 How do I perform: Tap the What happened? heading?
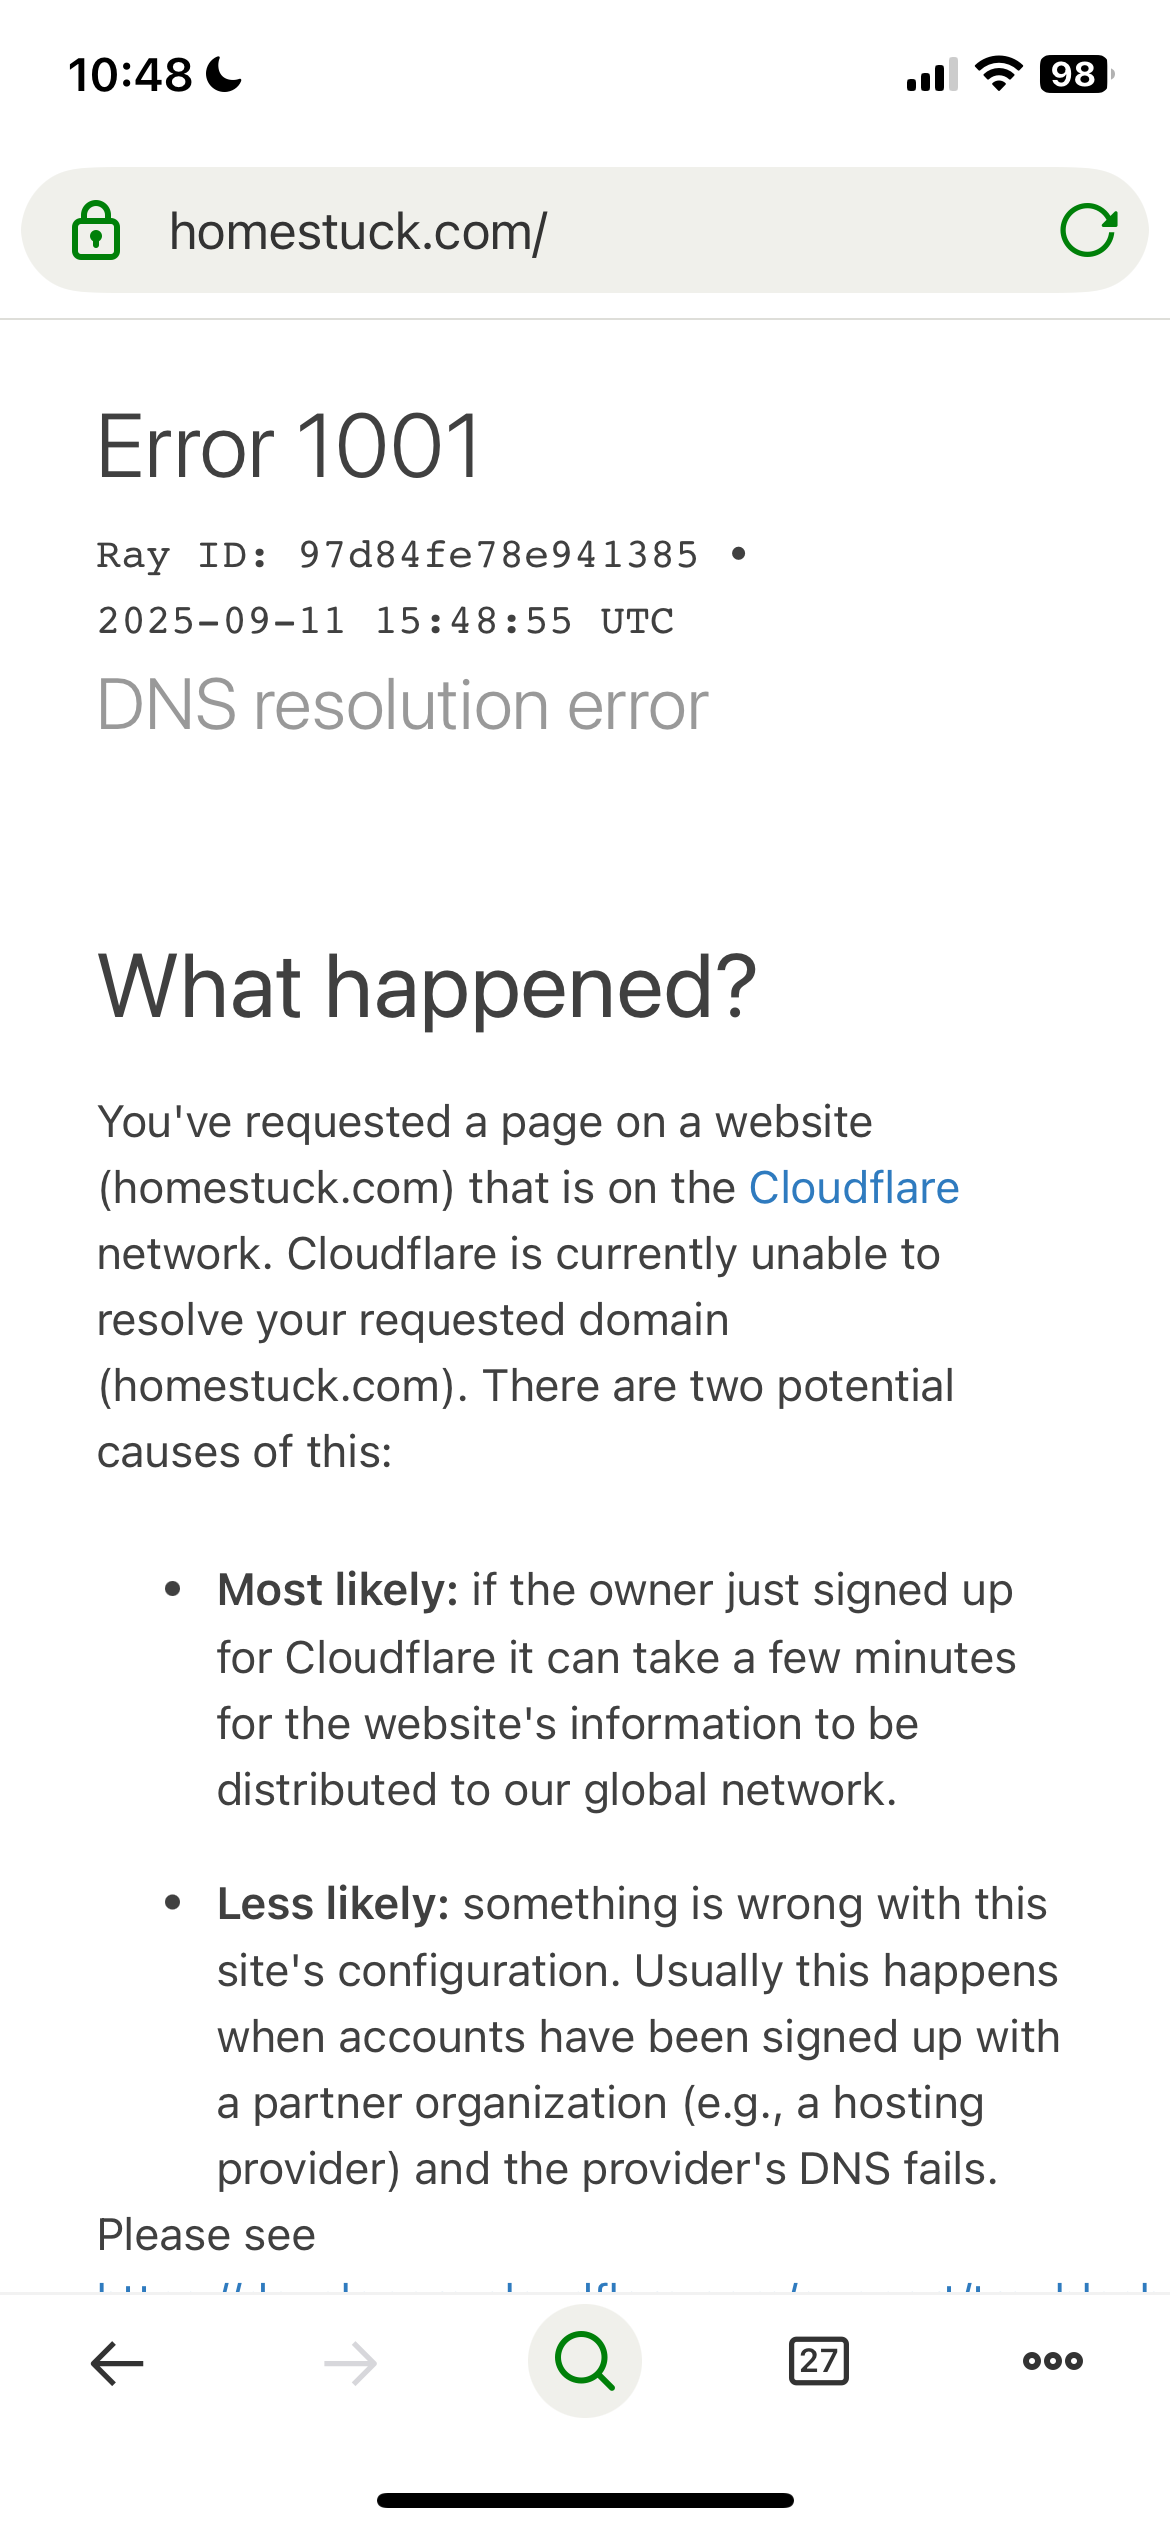[427, 988]
